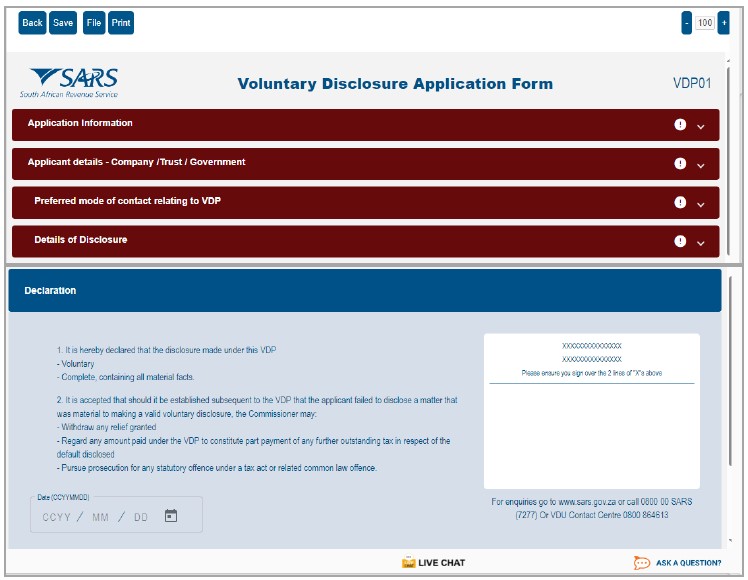Click alert icon on Details of Disclosure
Viewport: 748px width, 580px height.
pyautogui.click(x=680, y=241)
